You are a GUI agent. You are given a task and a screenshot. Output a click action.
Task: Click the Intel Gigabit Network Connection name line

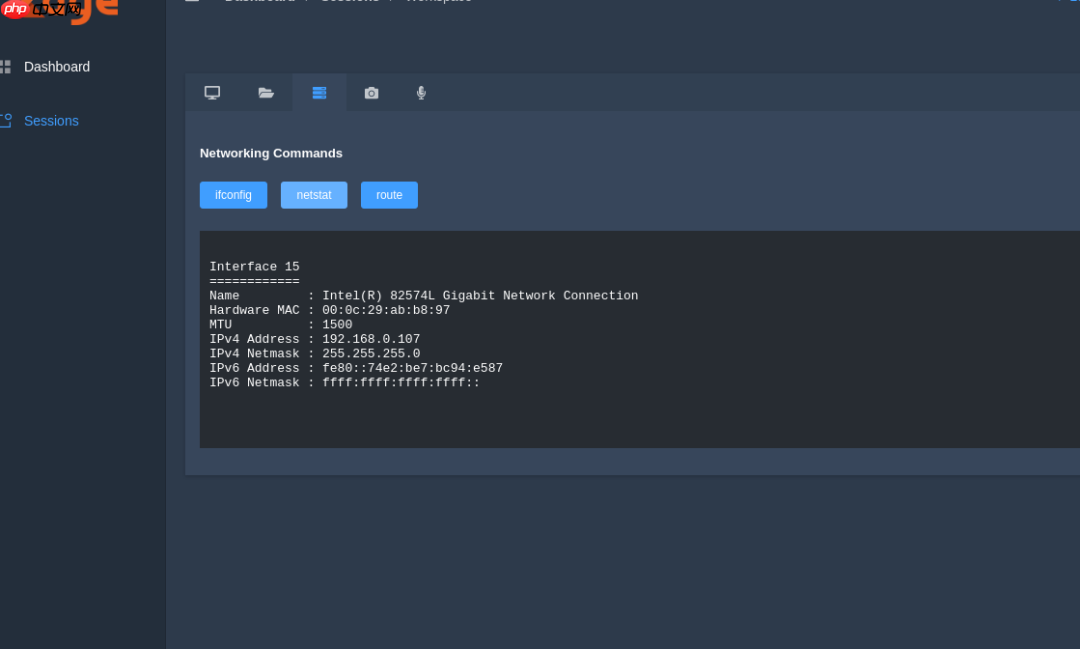tap(423, 296)
